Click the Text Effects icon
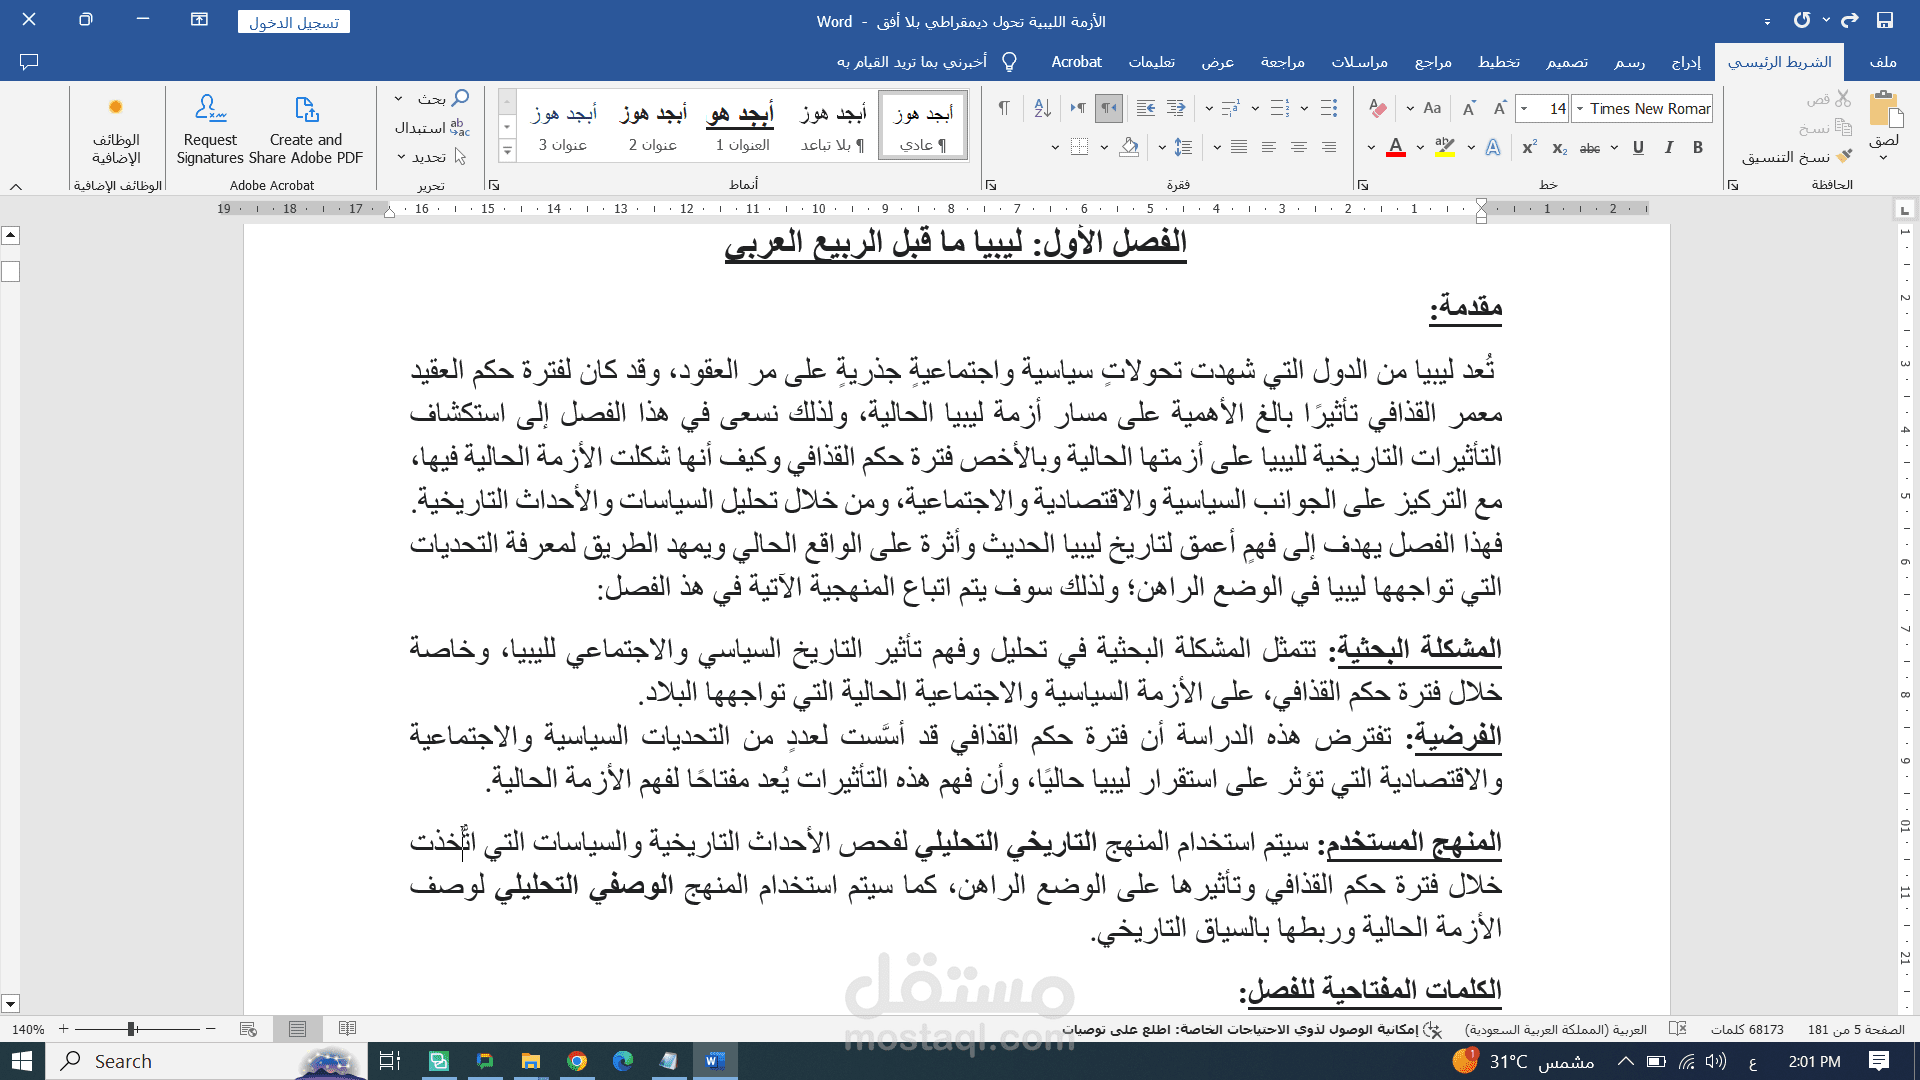 click(x=1493, y=148)
